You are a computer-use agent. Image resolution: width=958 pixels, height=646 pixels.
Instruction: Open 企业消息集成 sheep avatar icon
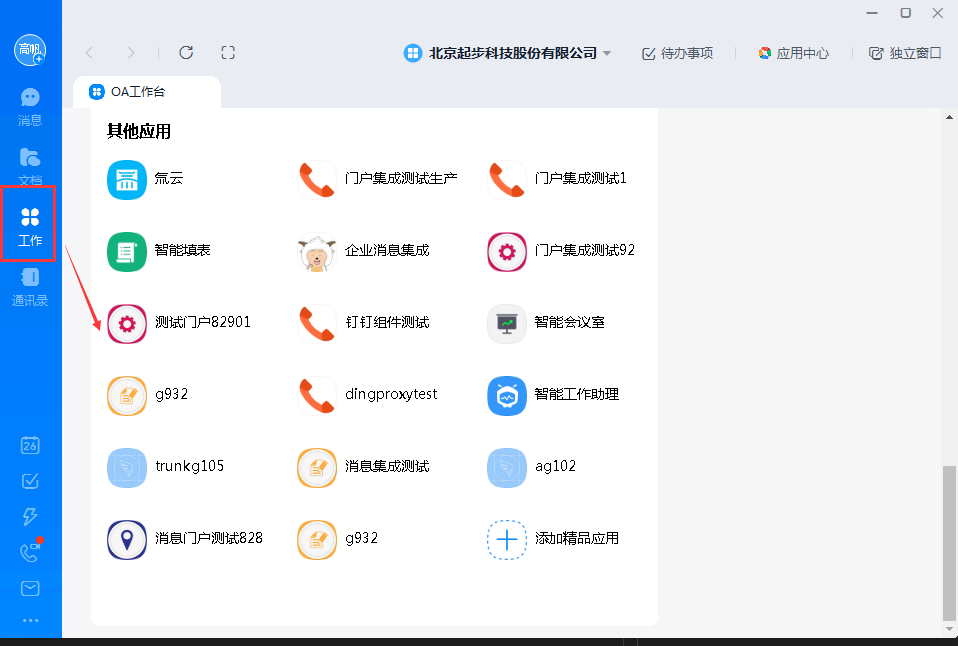point(316,252)
